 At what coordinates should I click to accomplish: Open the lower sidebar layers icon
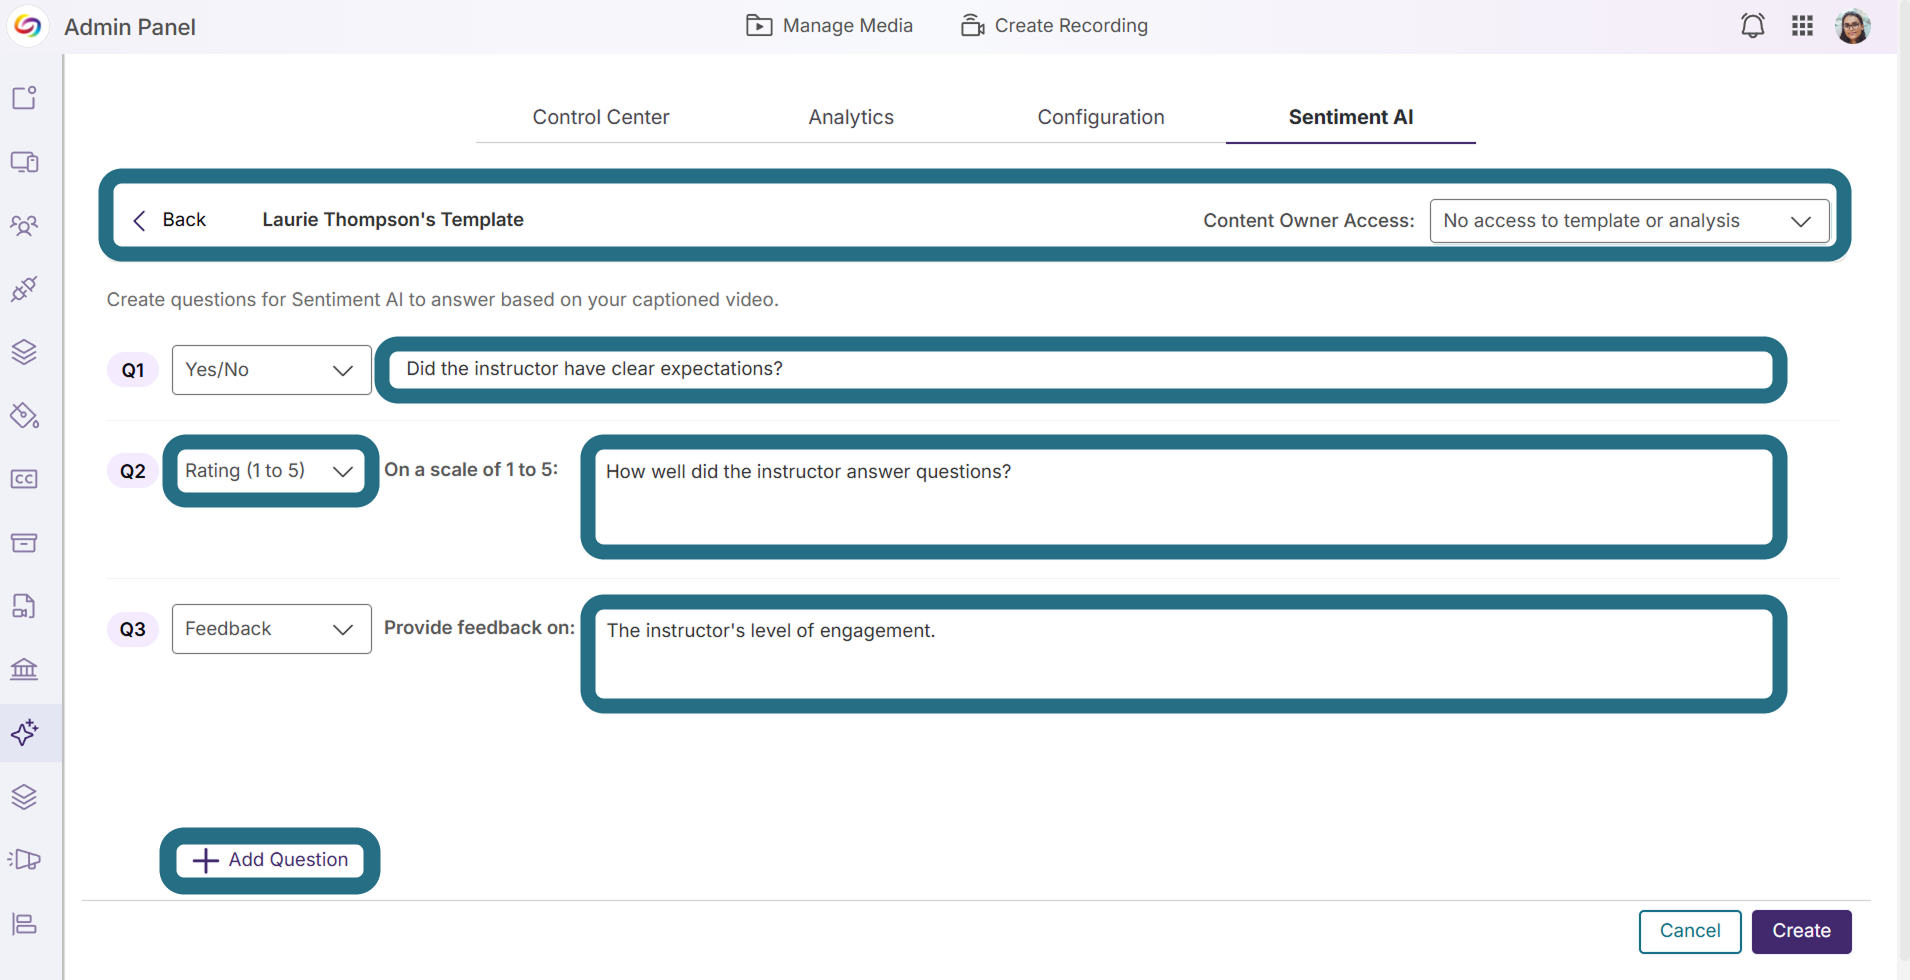tap(25, 797)
